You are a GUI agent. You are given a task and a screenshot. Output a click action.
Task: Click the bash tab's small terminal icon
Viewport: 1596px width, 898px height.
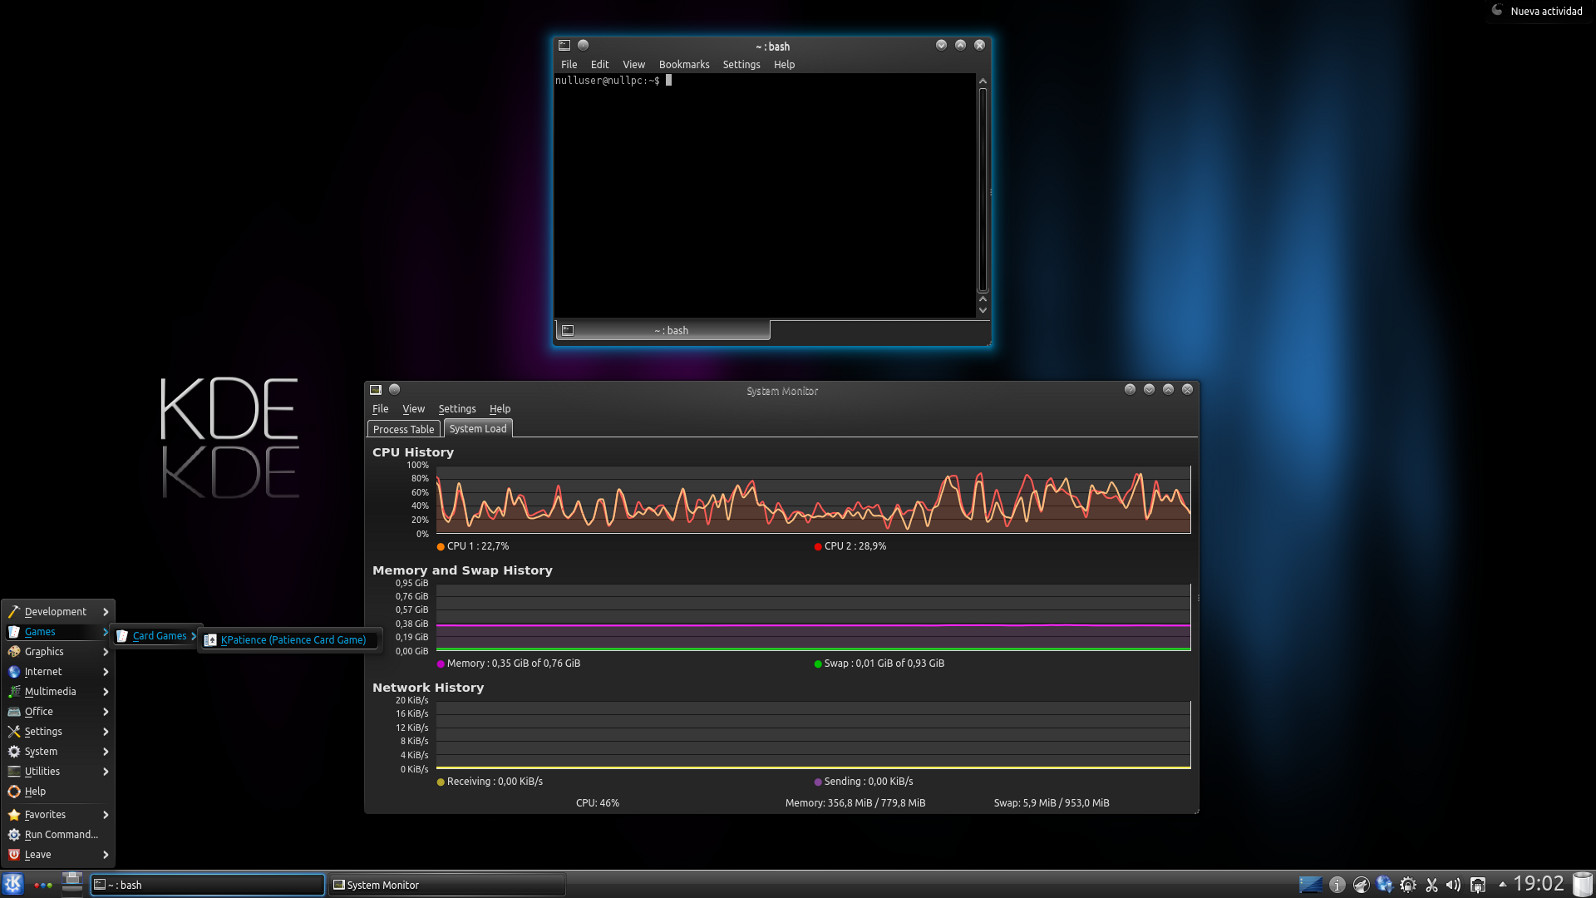point(568,330)
